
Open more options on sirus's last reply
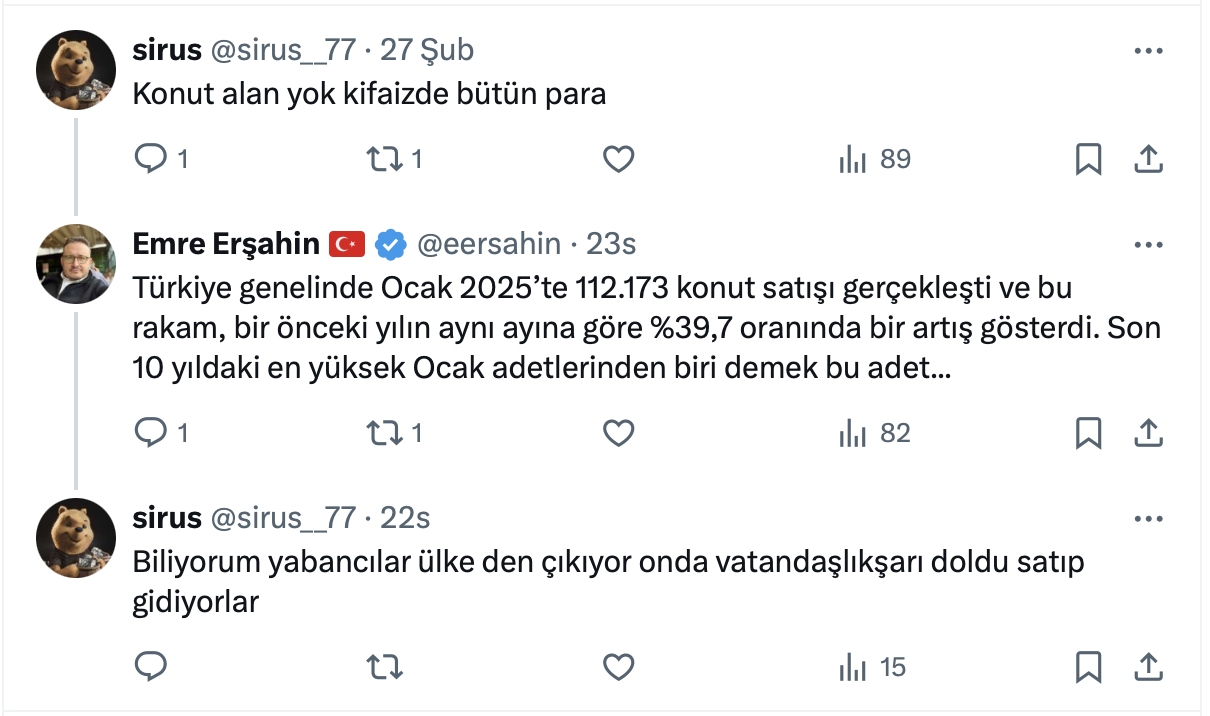click(x=1147, y=518)
